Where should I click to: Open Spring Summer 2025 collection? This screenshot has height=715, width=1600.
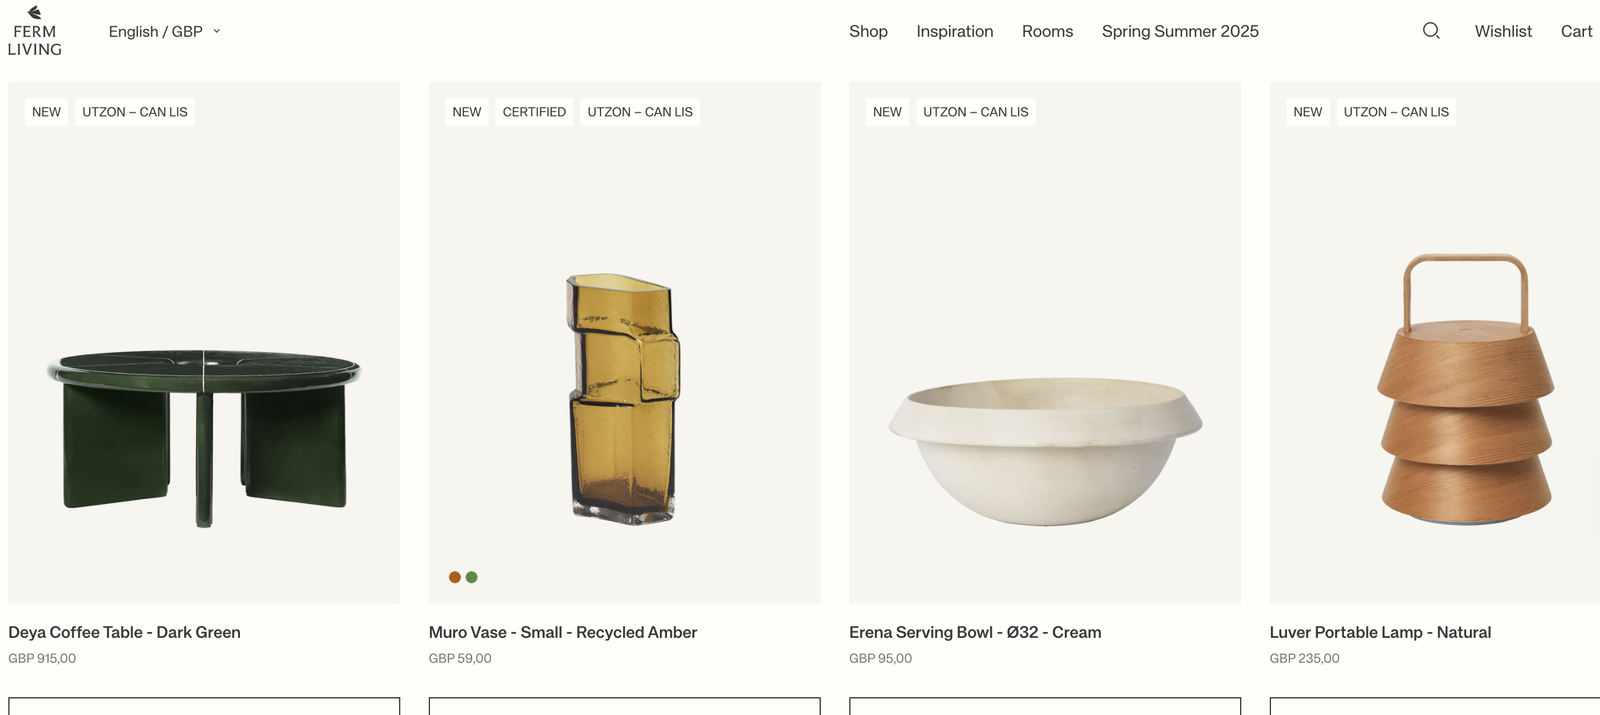pyautogui.click(x=1180, y=32)
